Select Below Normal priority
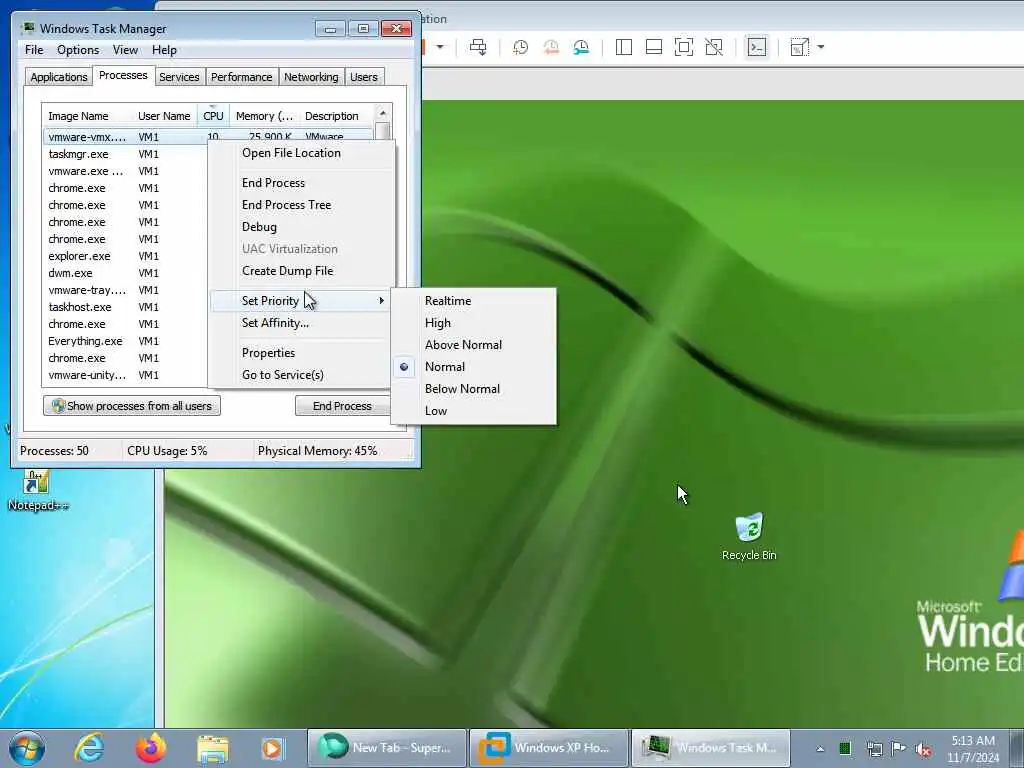The width and height of the screenshot is (1024, 768). click(474, 389)
